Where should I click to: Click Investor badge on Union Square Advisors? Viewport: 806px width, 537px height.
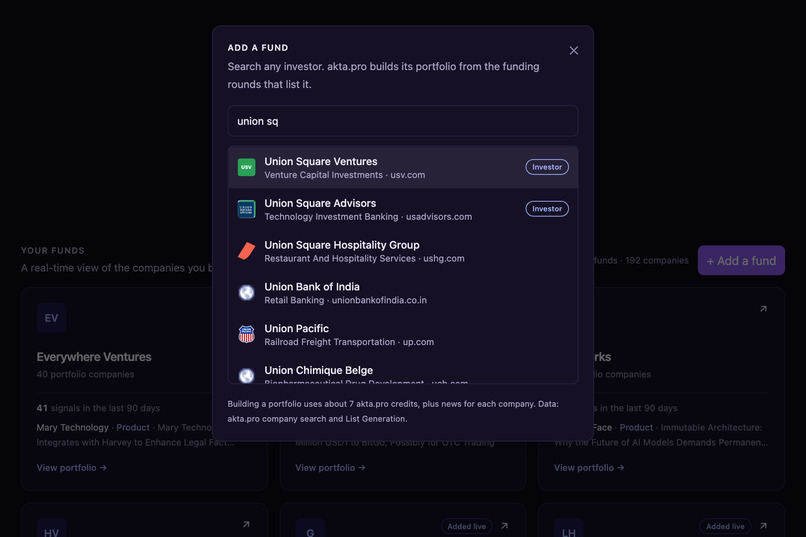click(546, 209)
